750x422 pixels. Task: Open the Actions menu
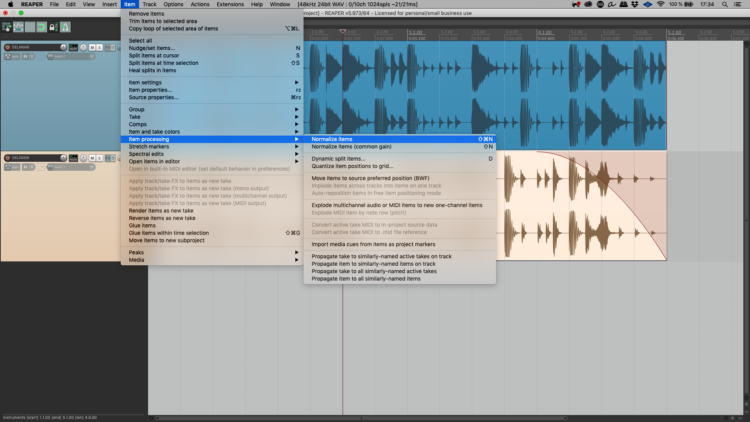[199, 4]
